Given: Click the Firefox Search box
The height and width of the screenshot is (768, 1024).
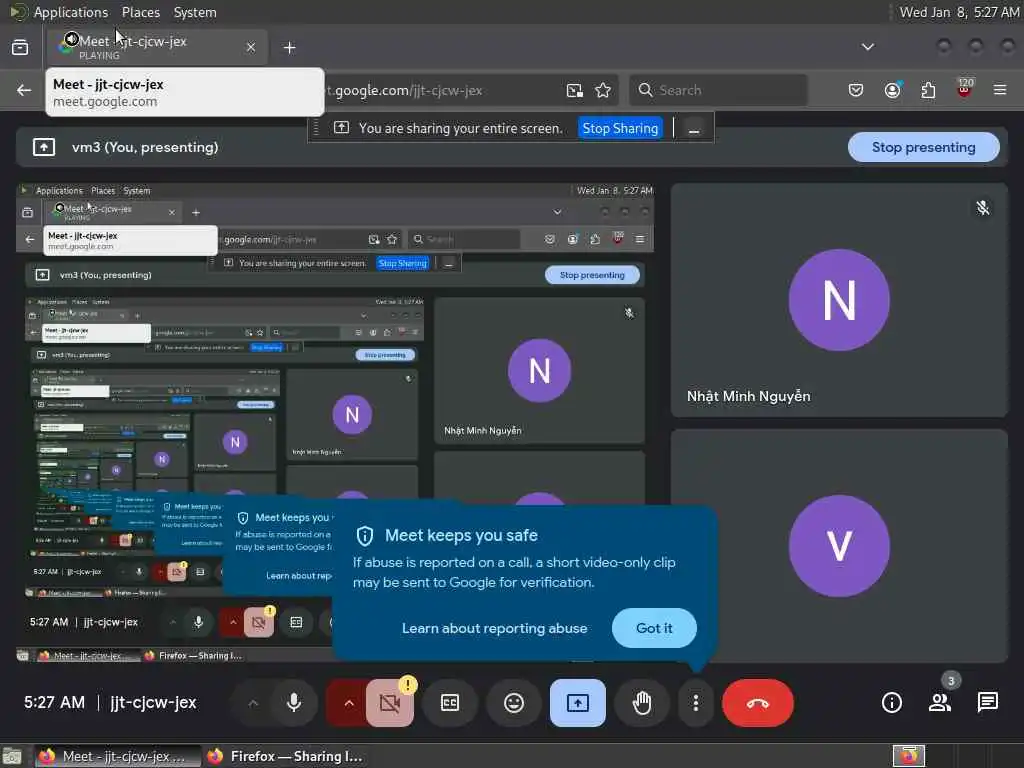Looking at the screenshot, I should tap(718, 90).
